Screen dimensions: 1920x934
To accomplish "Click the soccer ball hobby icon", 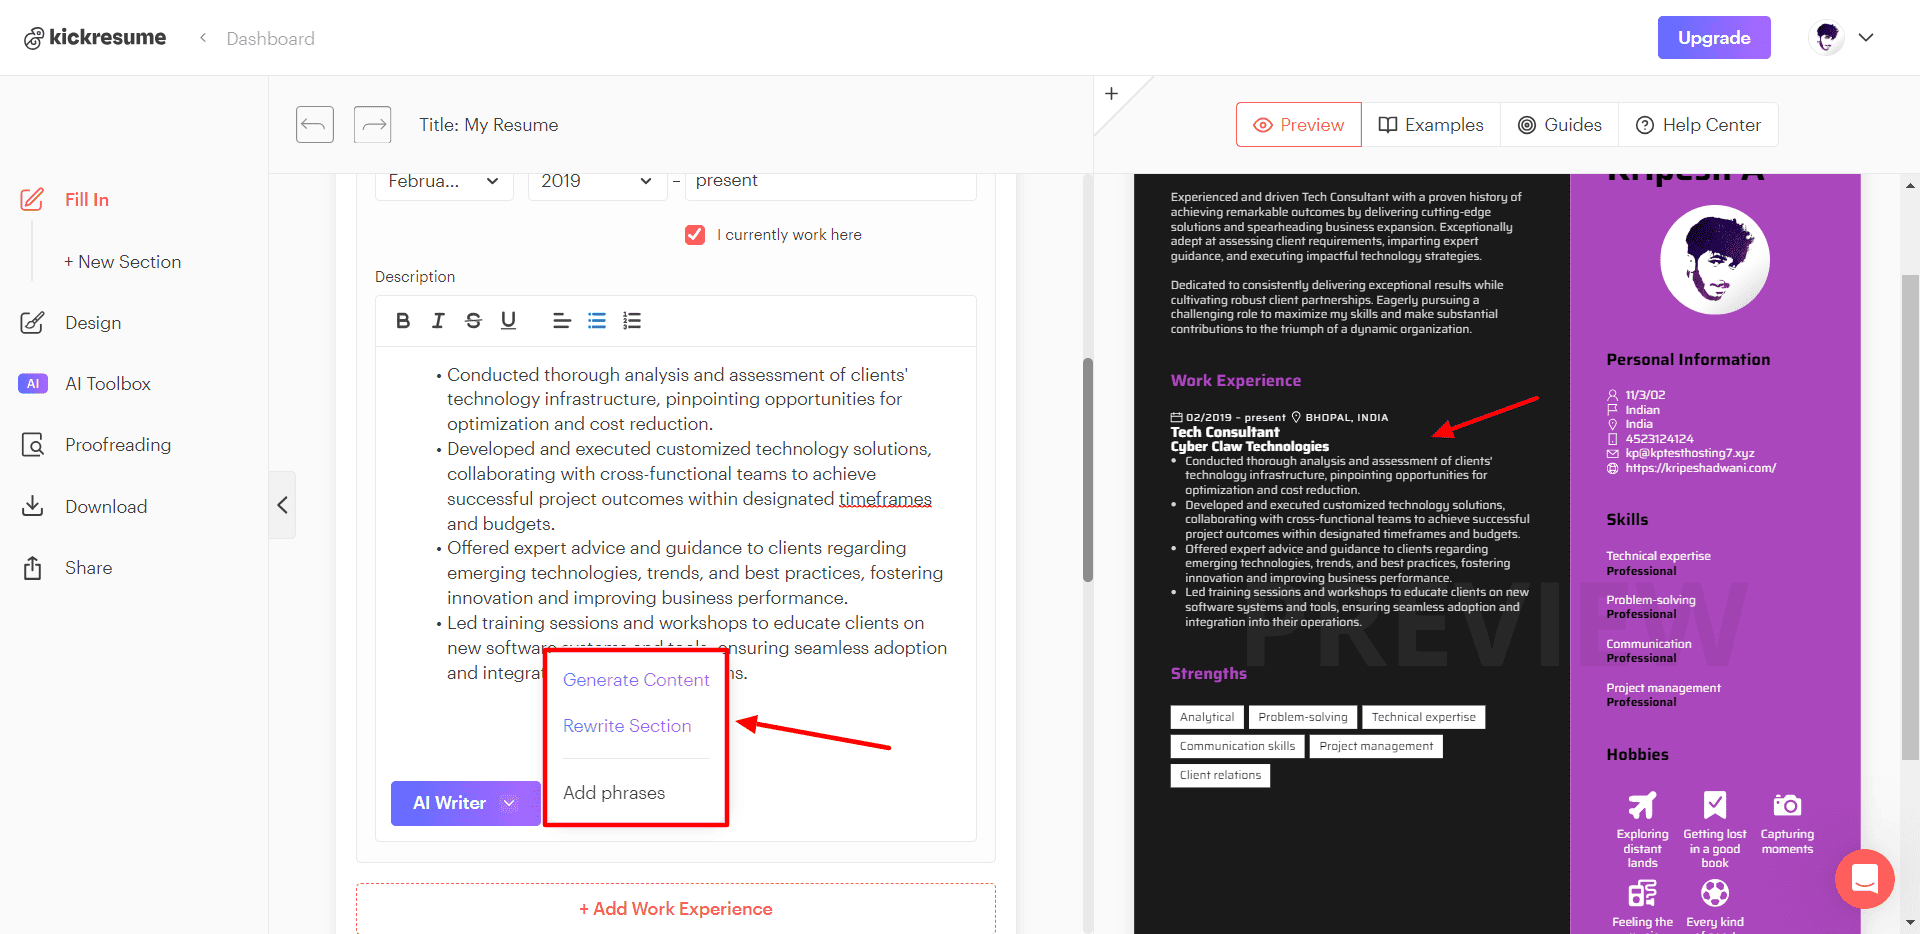I will click(x=1715, y=892).
